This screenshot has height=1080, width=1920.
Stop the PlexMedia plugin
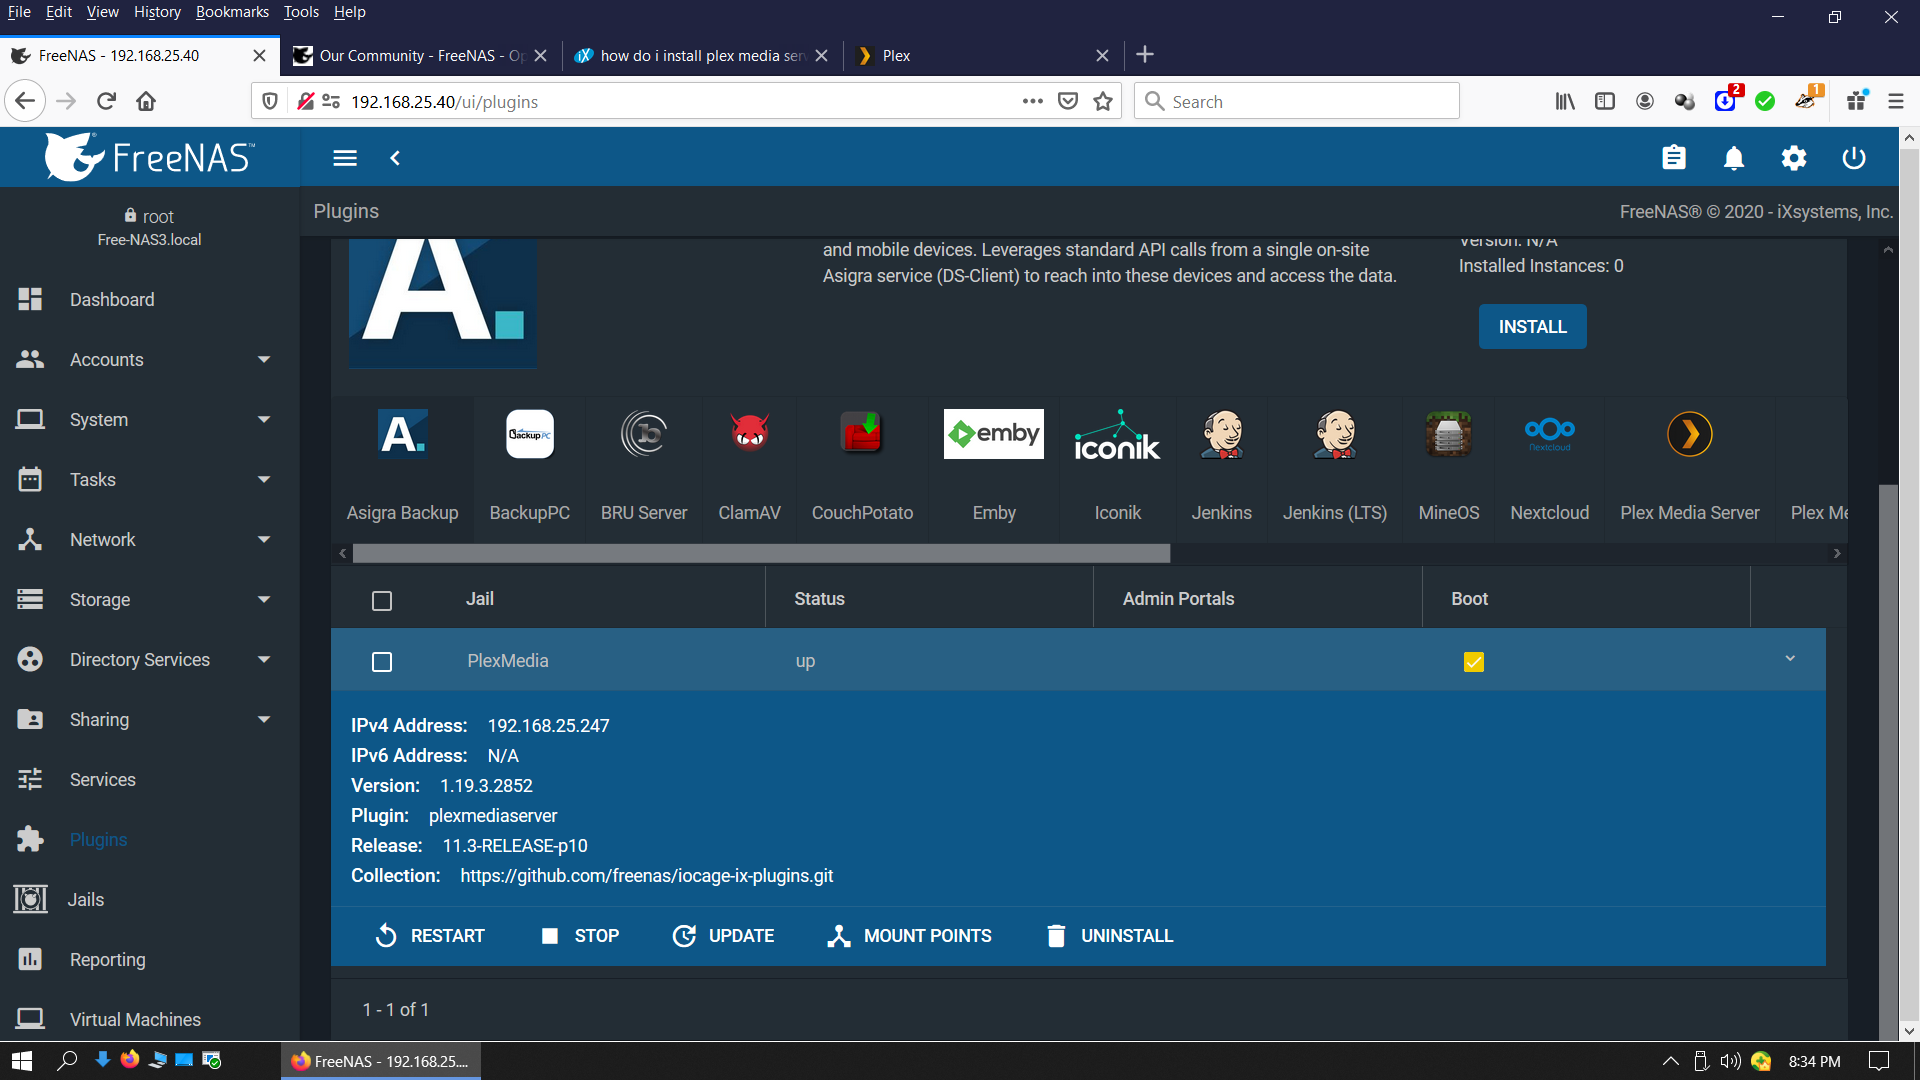pos(581,936)
